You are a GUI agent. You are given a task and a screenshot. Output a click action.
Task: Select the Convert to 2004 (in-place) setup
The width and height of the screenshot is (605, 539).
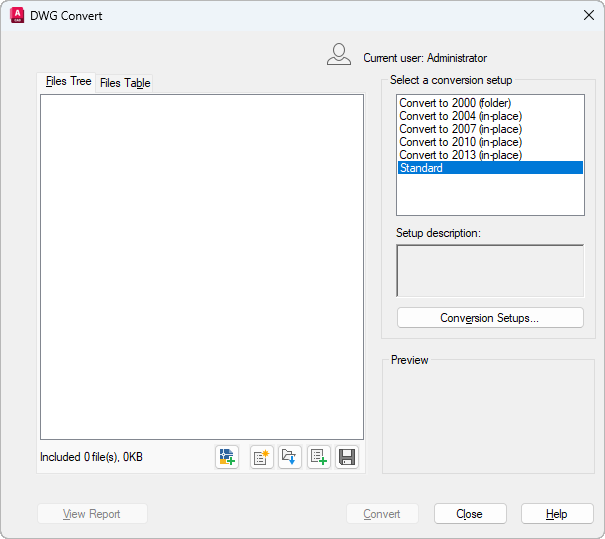pyautogui.click(x=460, y=116)
